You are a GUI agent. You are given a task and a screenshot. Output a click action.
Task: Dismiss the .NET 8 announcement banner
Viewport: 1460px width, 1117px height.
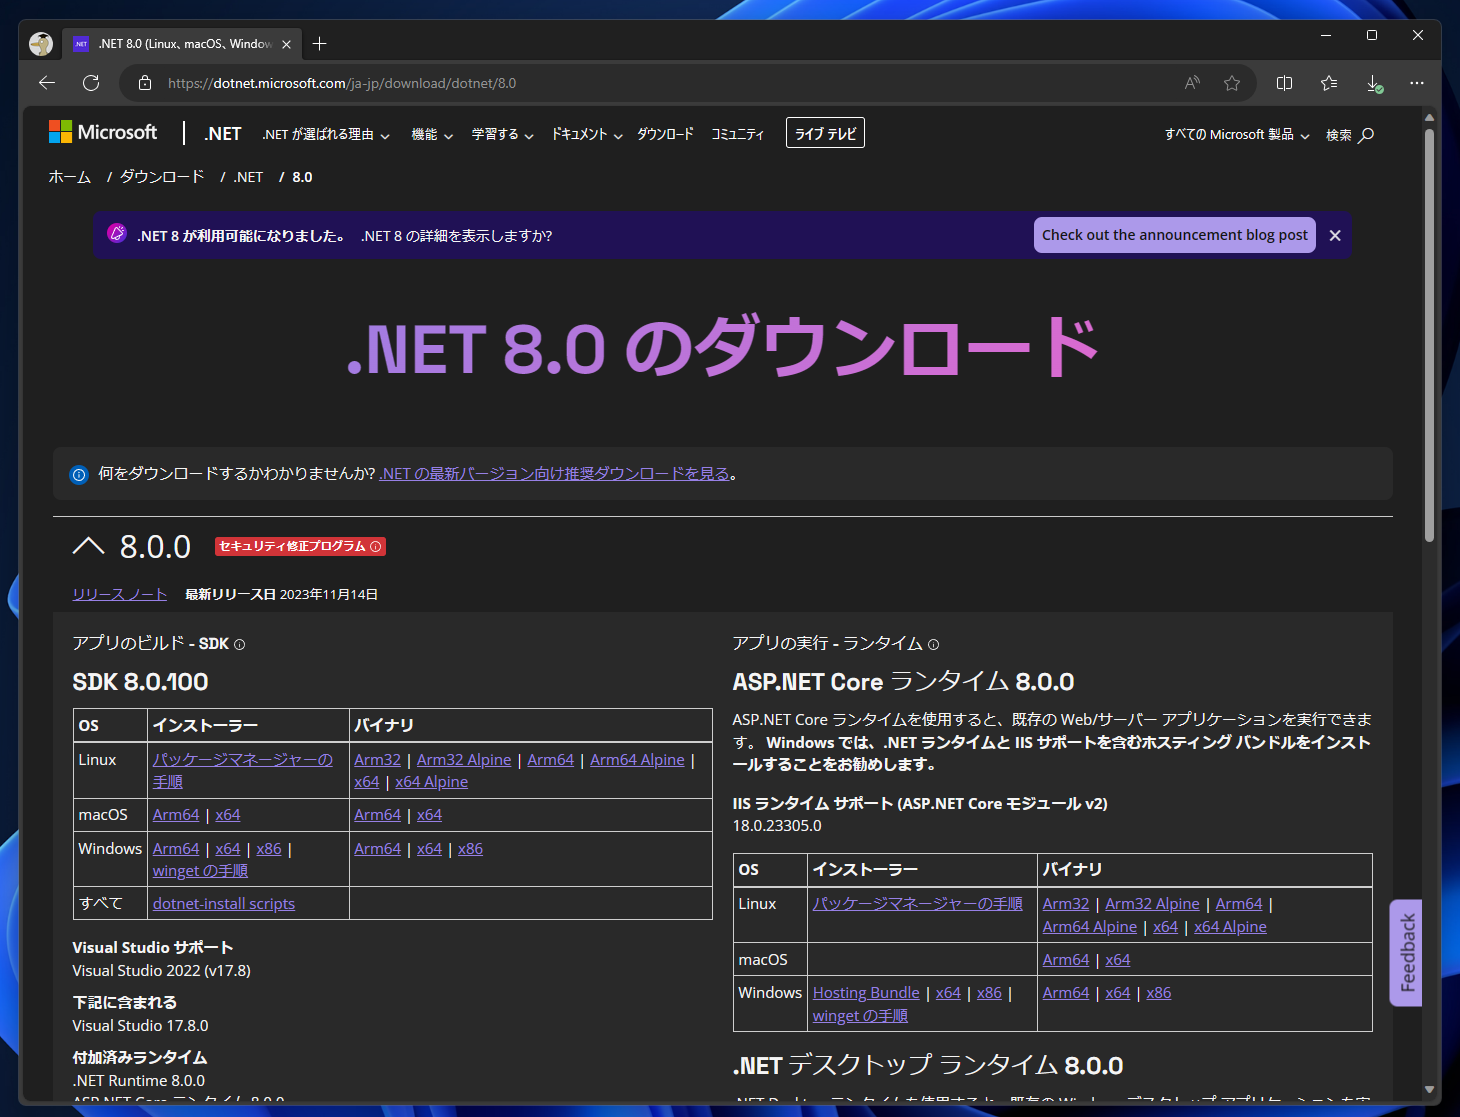[x=1335, y=236]
